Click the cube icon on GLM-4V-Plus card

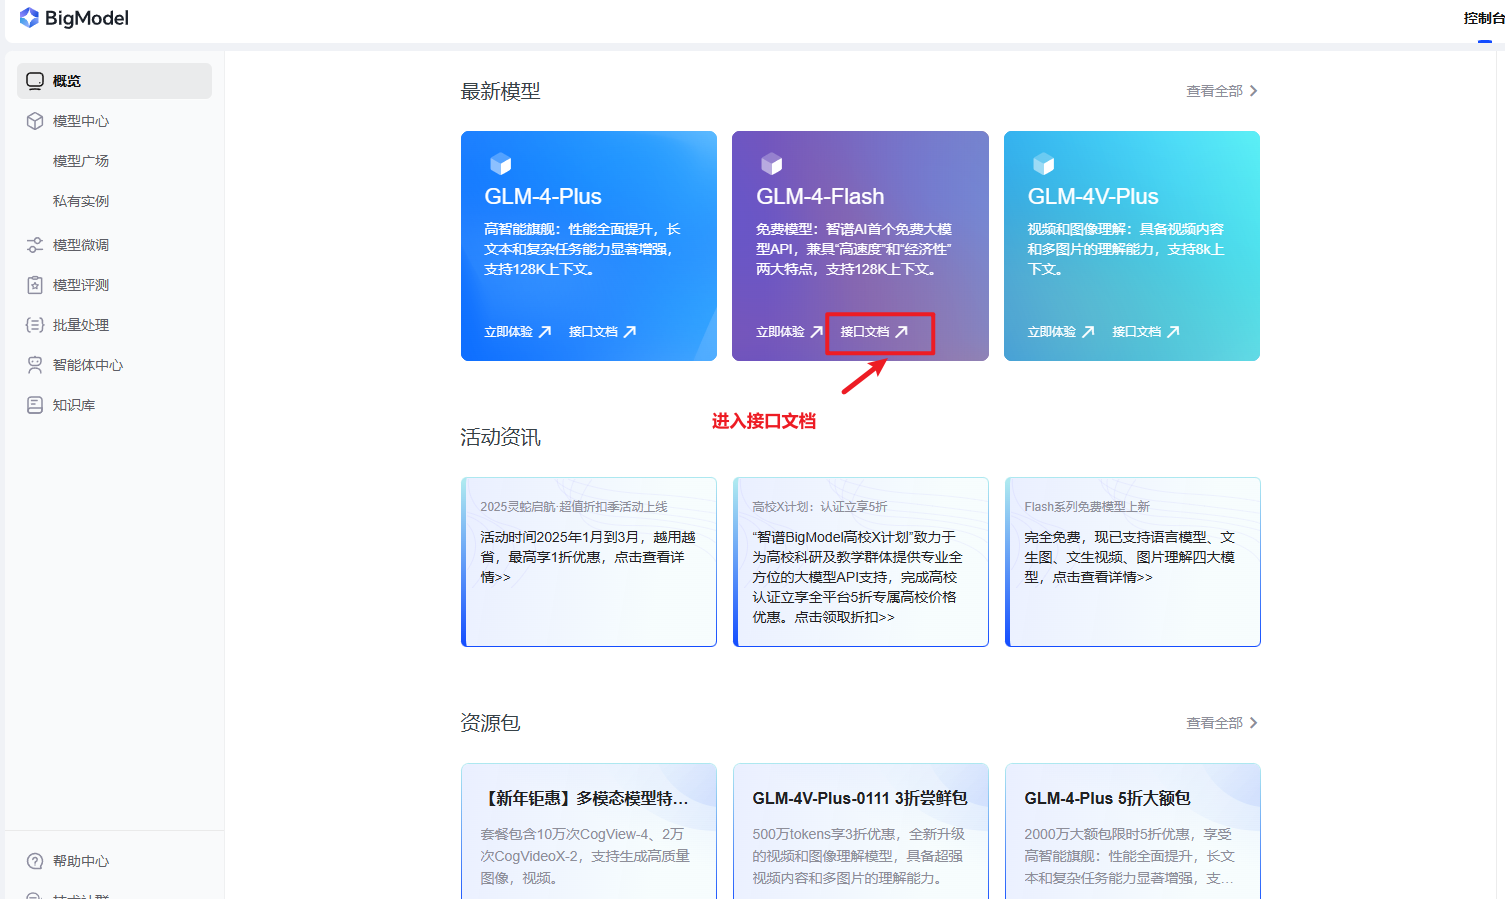tap(1043, 164)
